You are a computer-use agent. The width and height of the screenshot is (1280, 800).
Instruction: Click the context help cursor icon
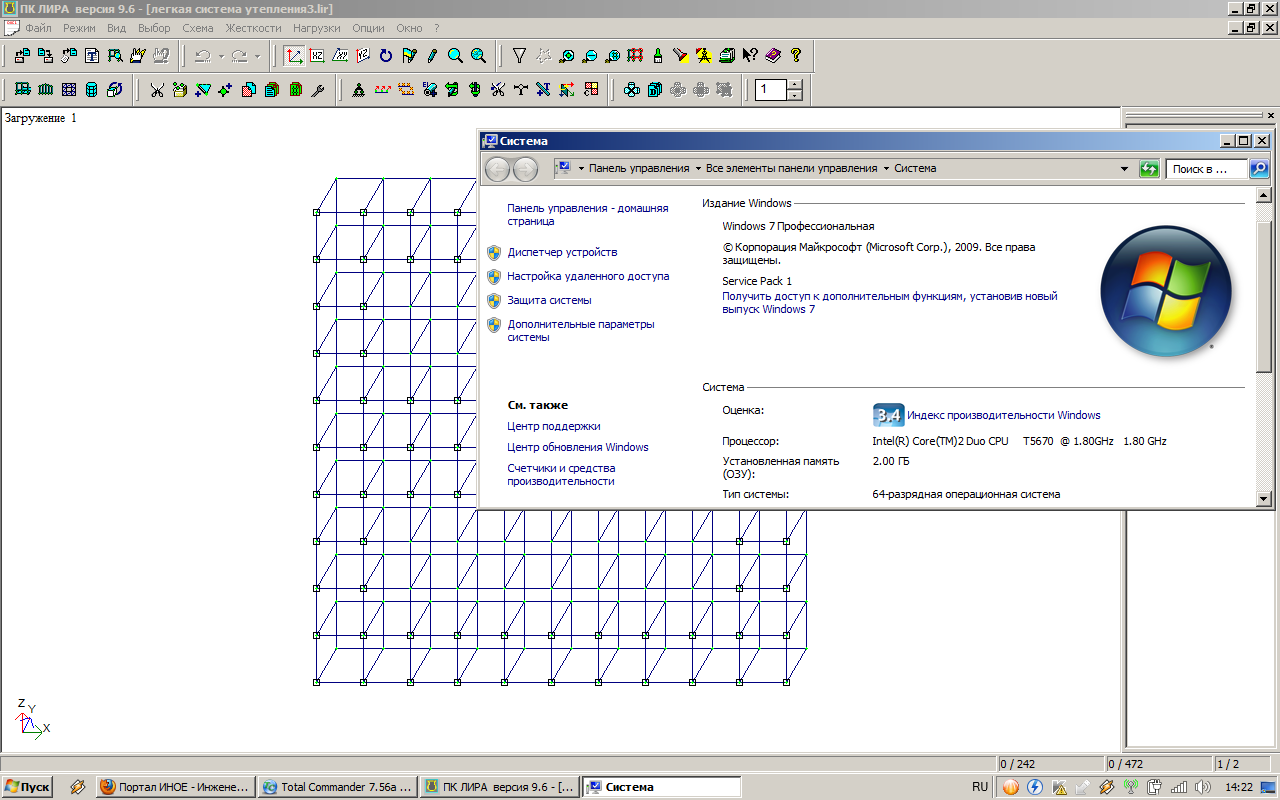click(749, 56)
